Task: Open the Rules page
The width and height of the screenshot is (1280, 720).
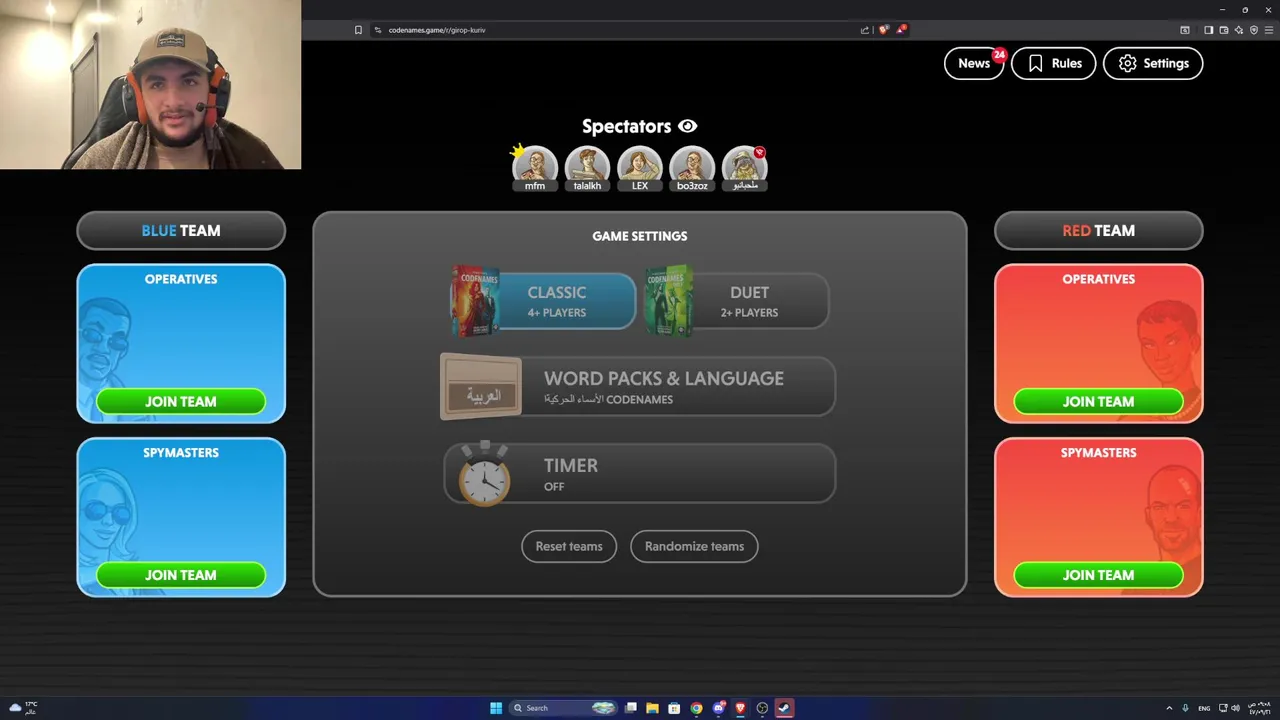Action: (x=1053, y=63)
